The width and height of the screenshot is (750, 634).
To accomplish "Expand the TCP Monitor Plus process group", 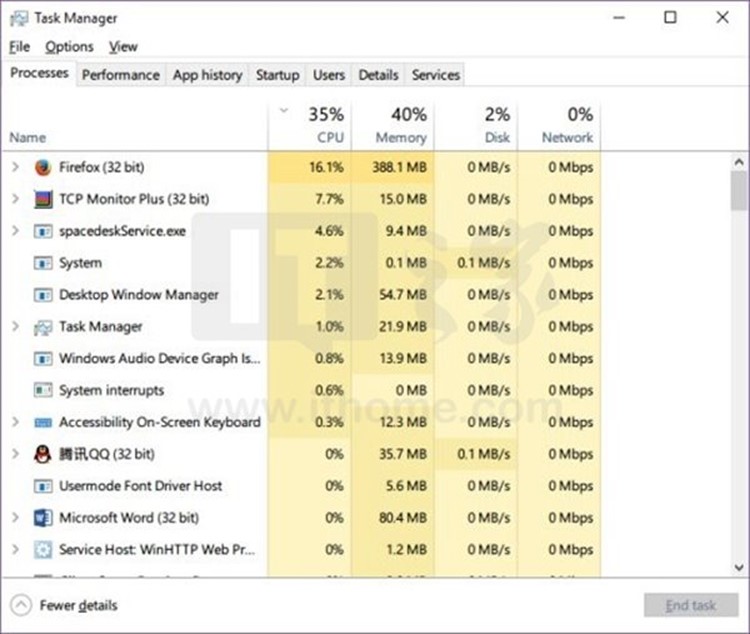I will pos(15,199).
